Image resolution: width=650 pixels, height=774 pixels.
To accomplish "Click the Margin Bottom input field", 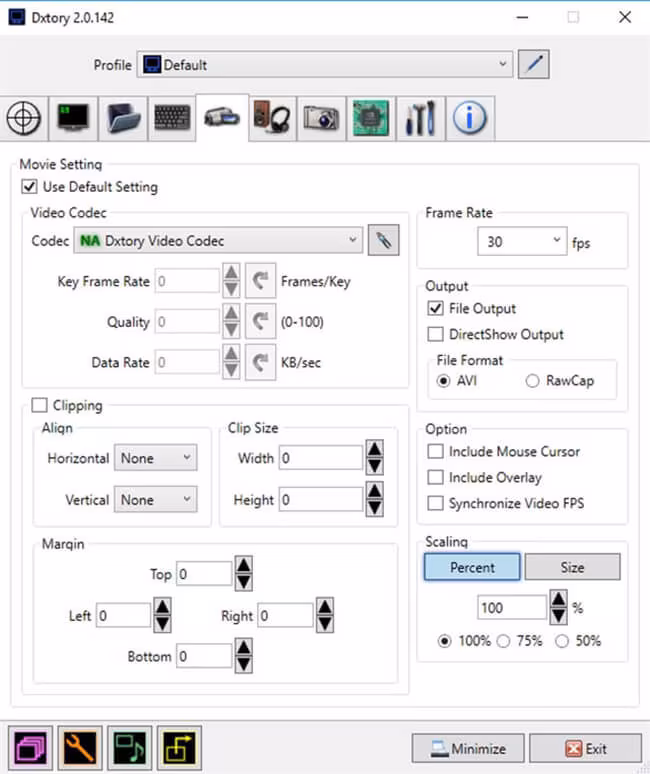I will click(x=204, y=656).
